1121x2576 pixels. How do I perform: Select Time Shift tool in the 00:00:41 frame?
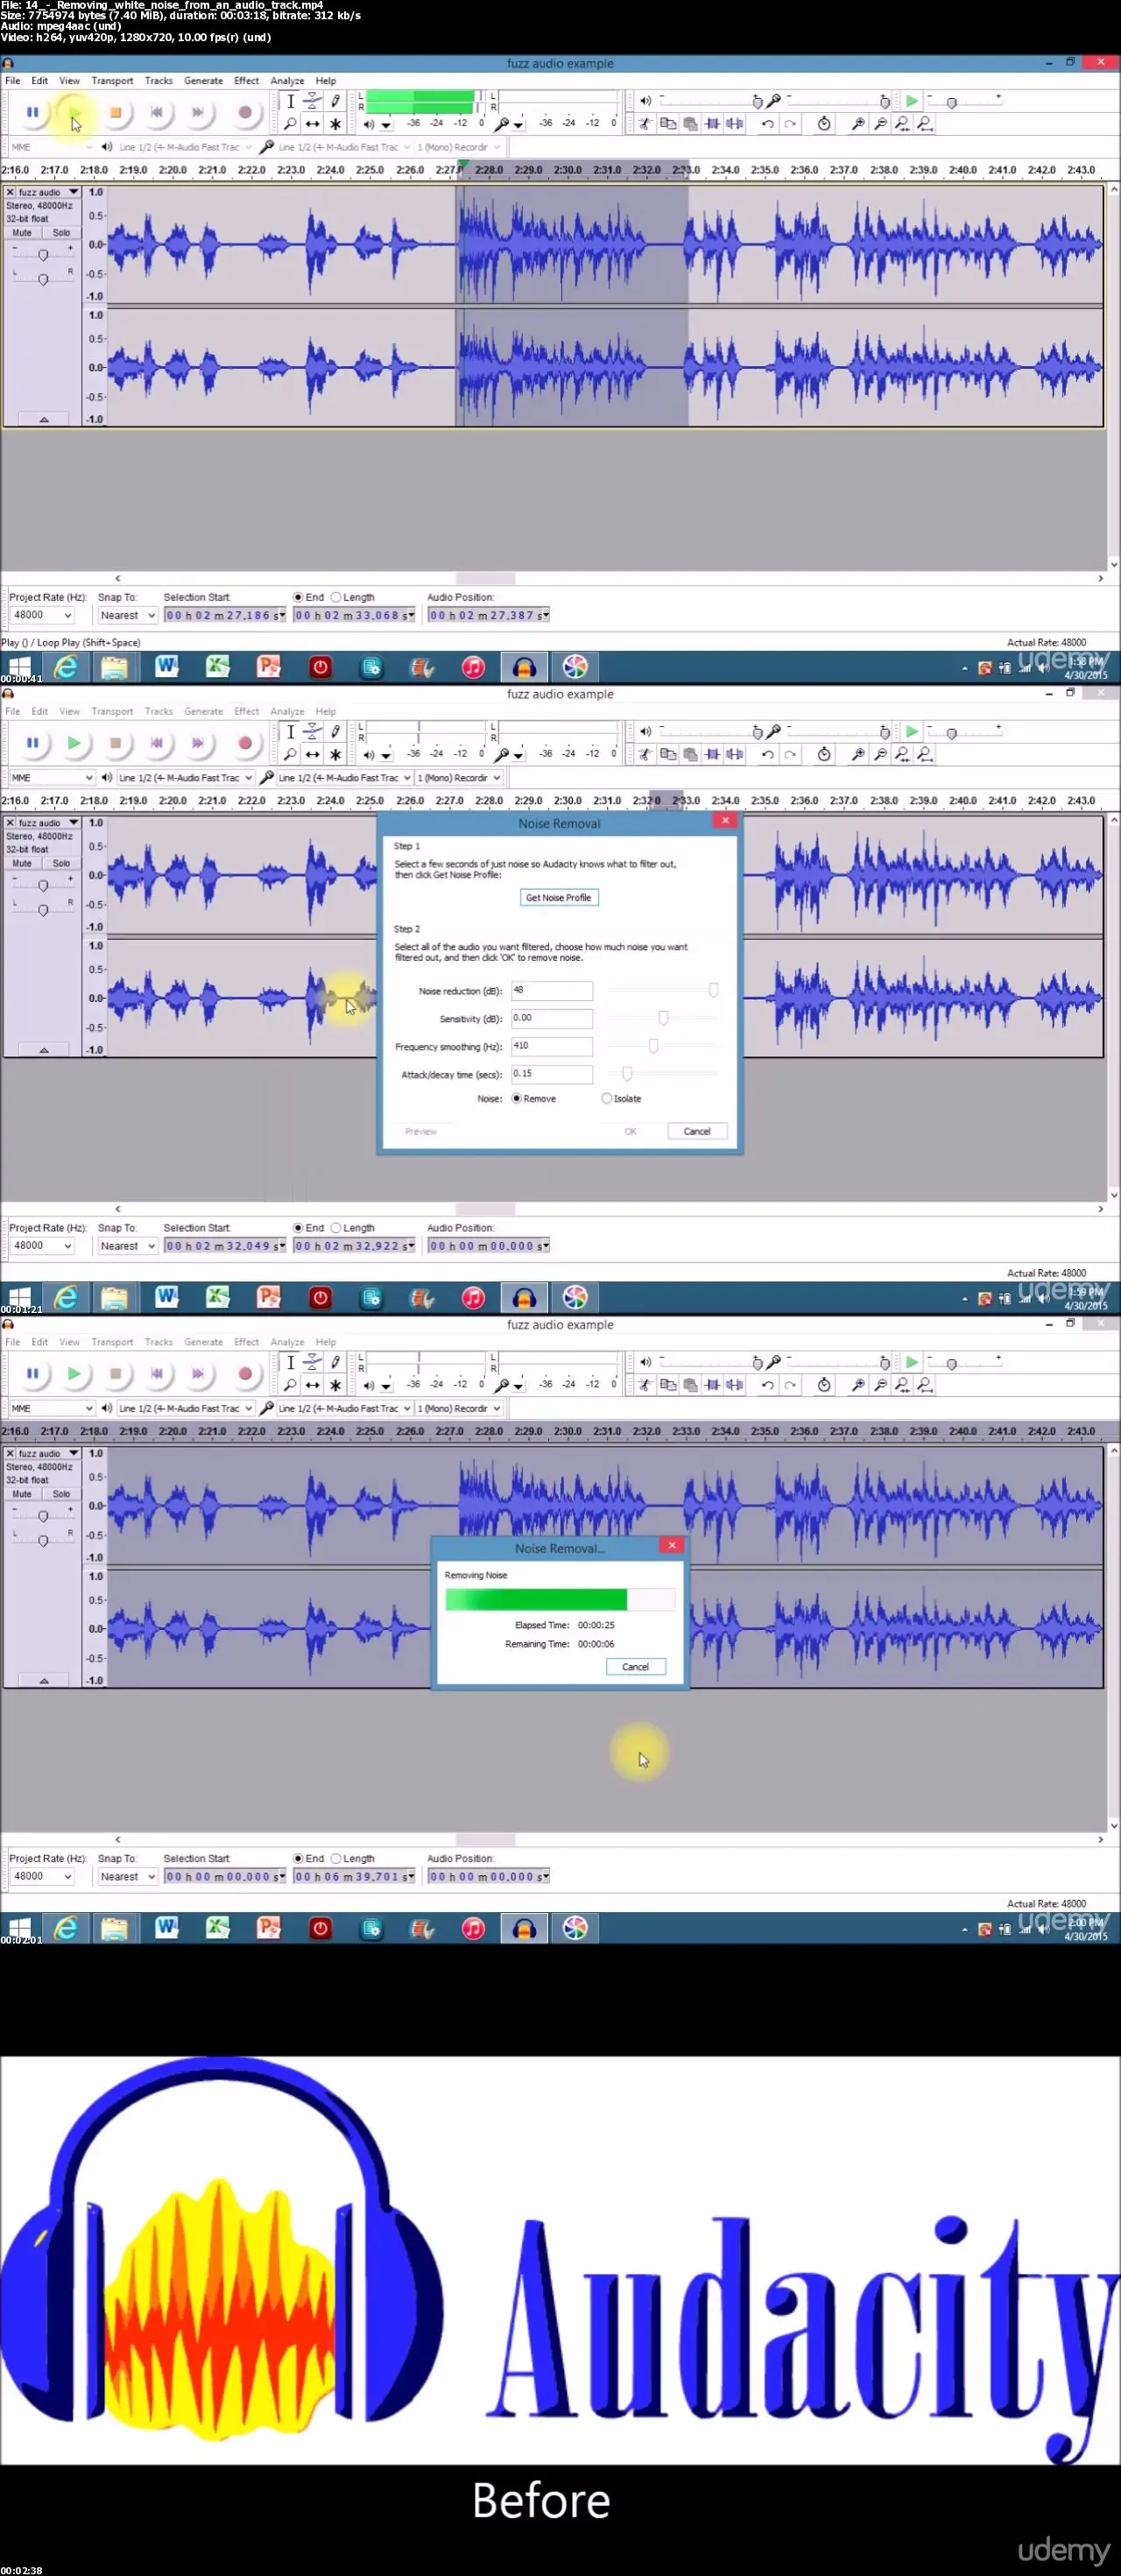[313, 124]
